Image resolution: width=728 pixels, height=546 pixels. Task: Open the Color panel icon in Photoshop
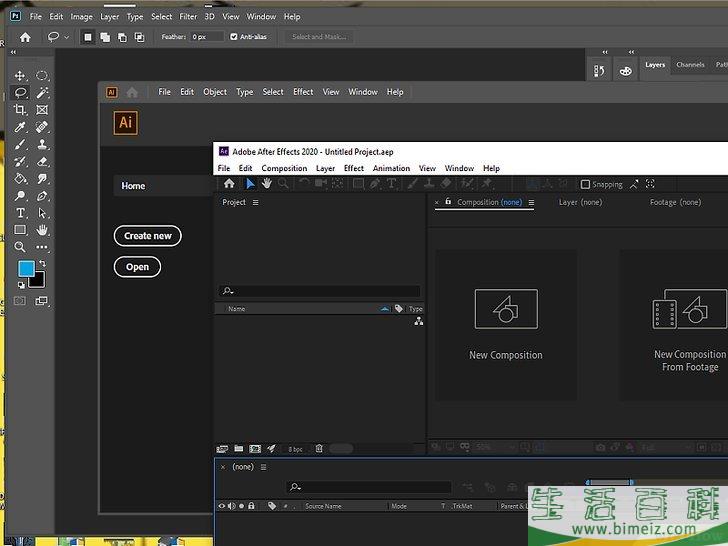tap(625, 71)
